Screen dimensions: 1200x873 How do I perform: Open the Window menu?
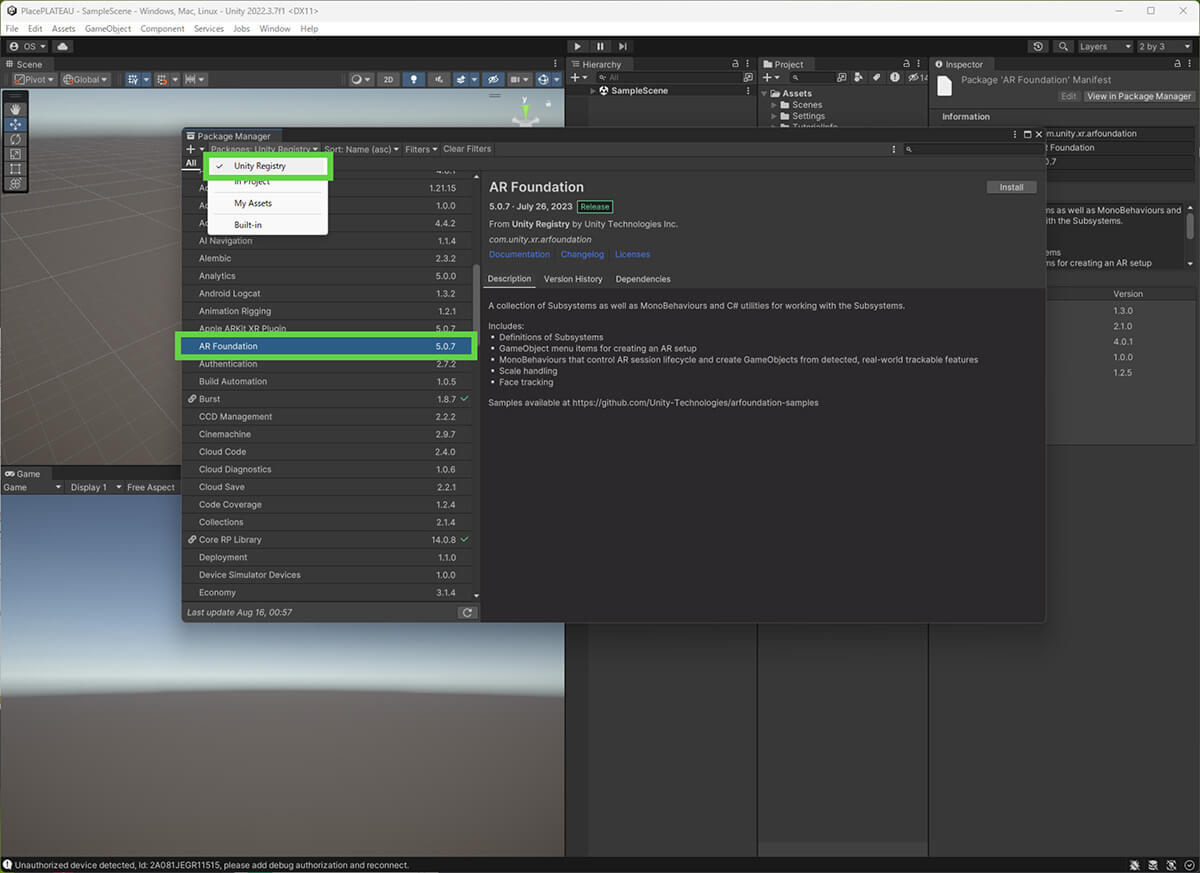tap(275, 29)
